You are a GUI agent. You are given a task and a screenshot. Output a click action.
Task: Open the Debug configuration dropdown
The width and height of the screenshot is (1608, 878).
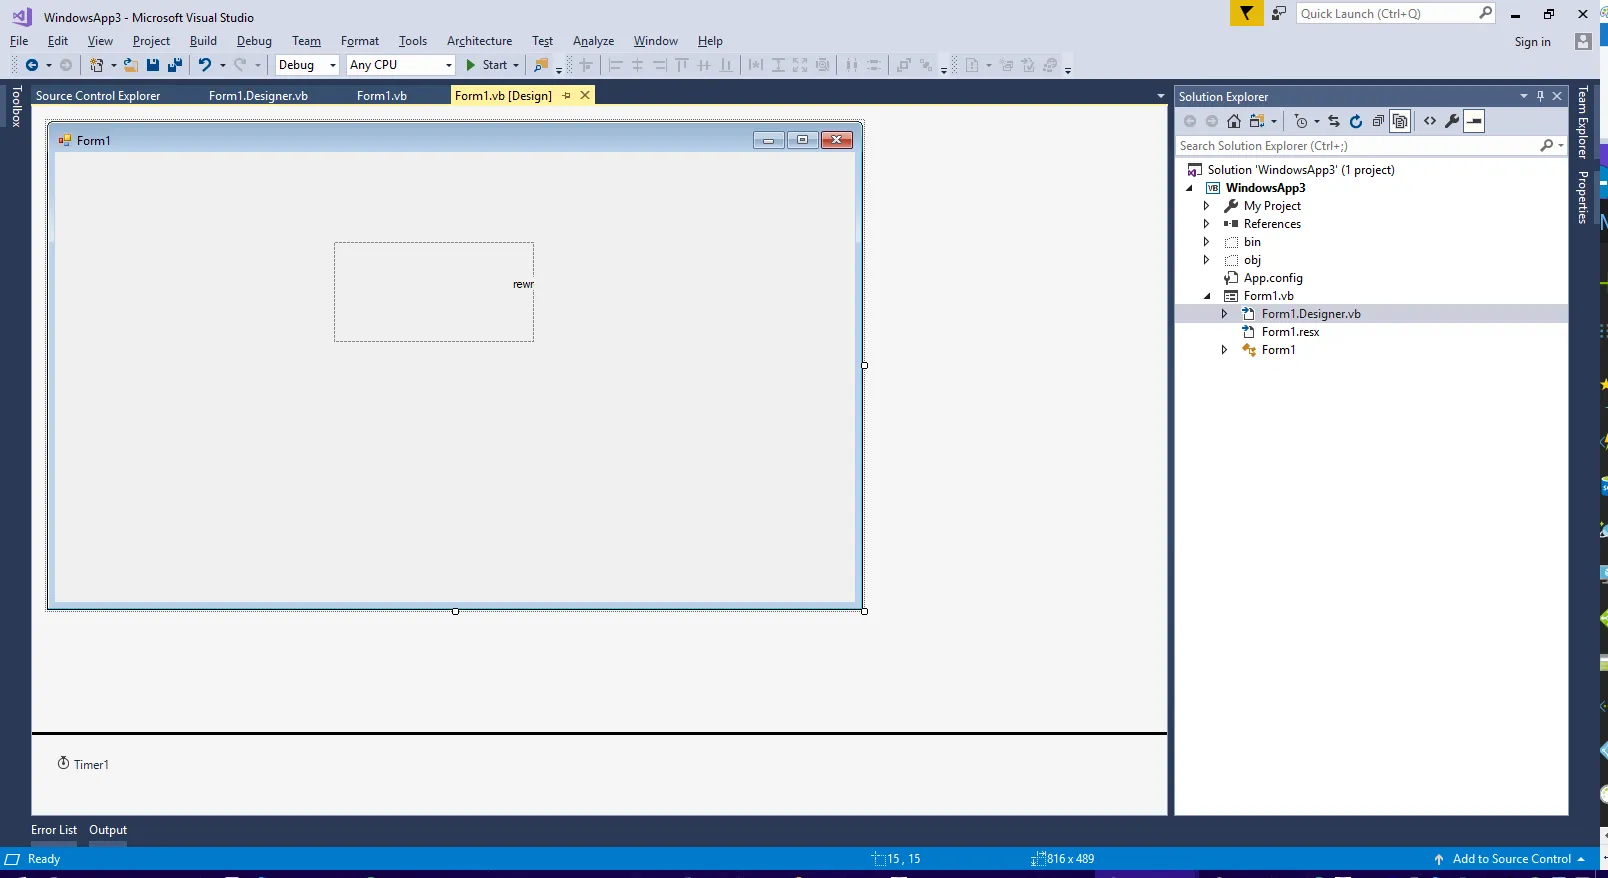coord(333,65)
